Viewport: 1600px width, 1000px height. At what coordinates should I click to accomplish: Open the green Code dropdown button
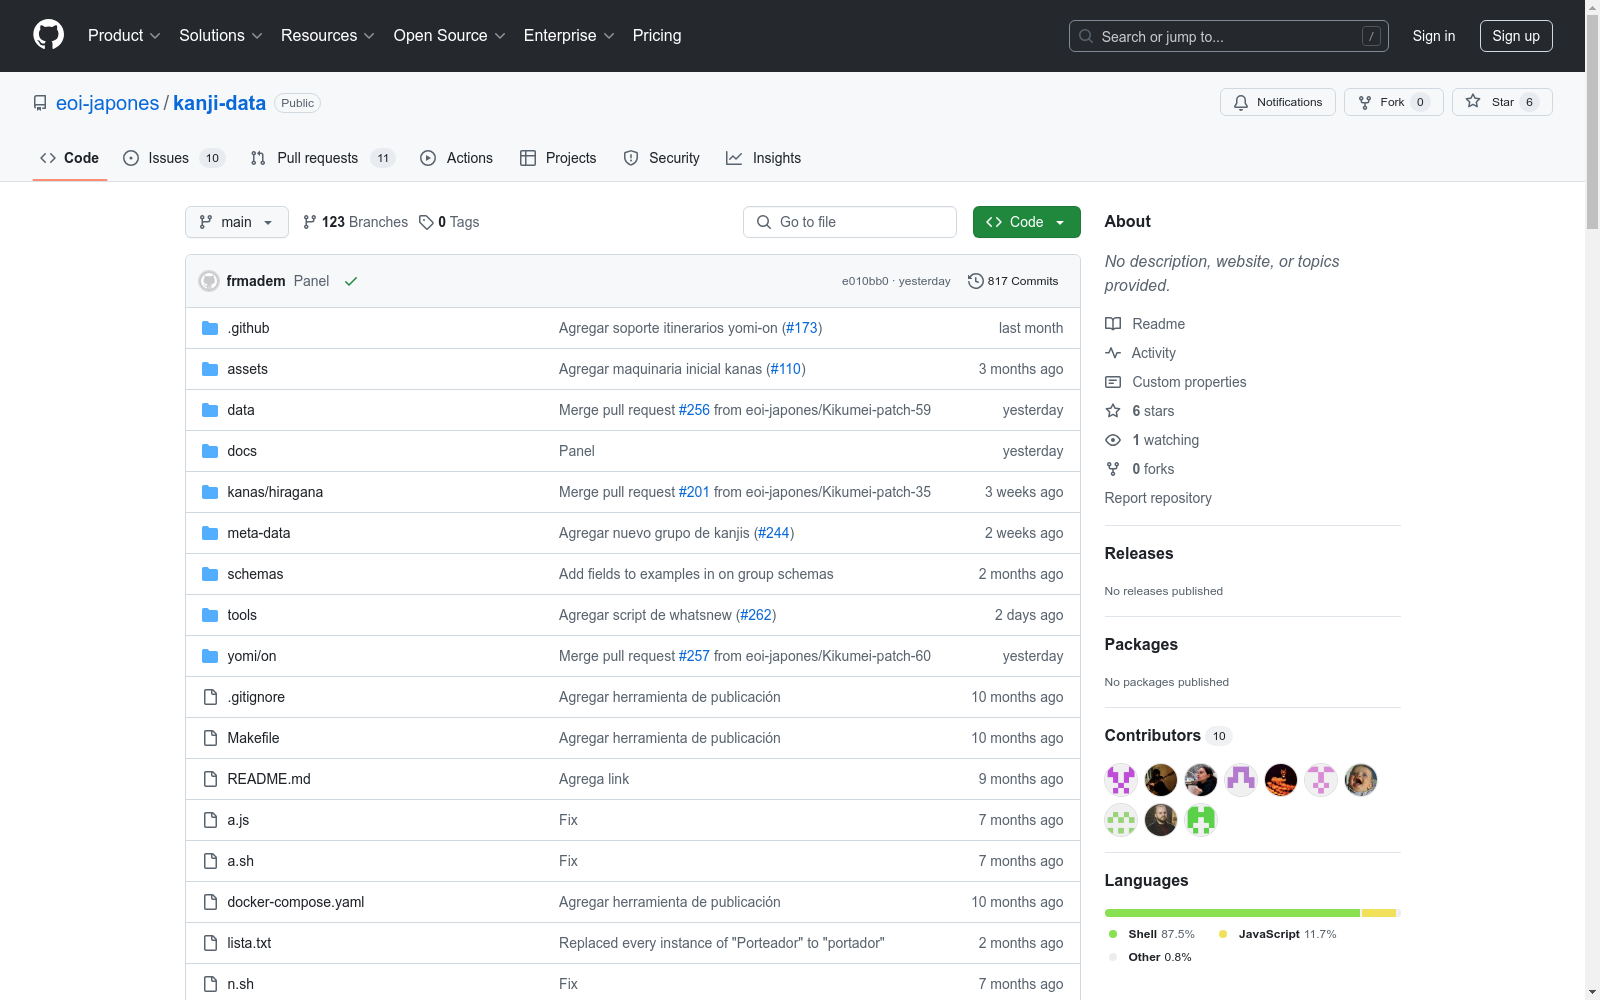[x=1026, y=222]
